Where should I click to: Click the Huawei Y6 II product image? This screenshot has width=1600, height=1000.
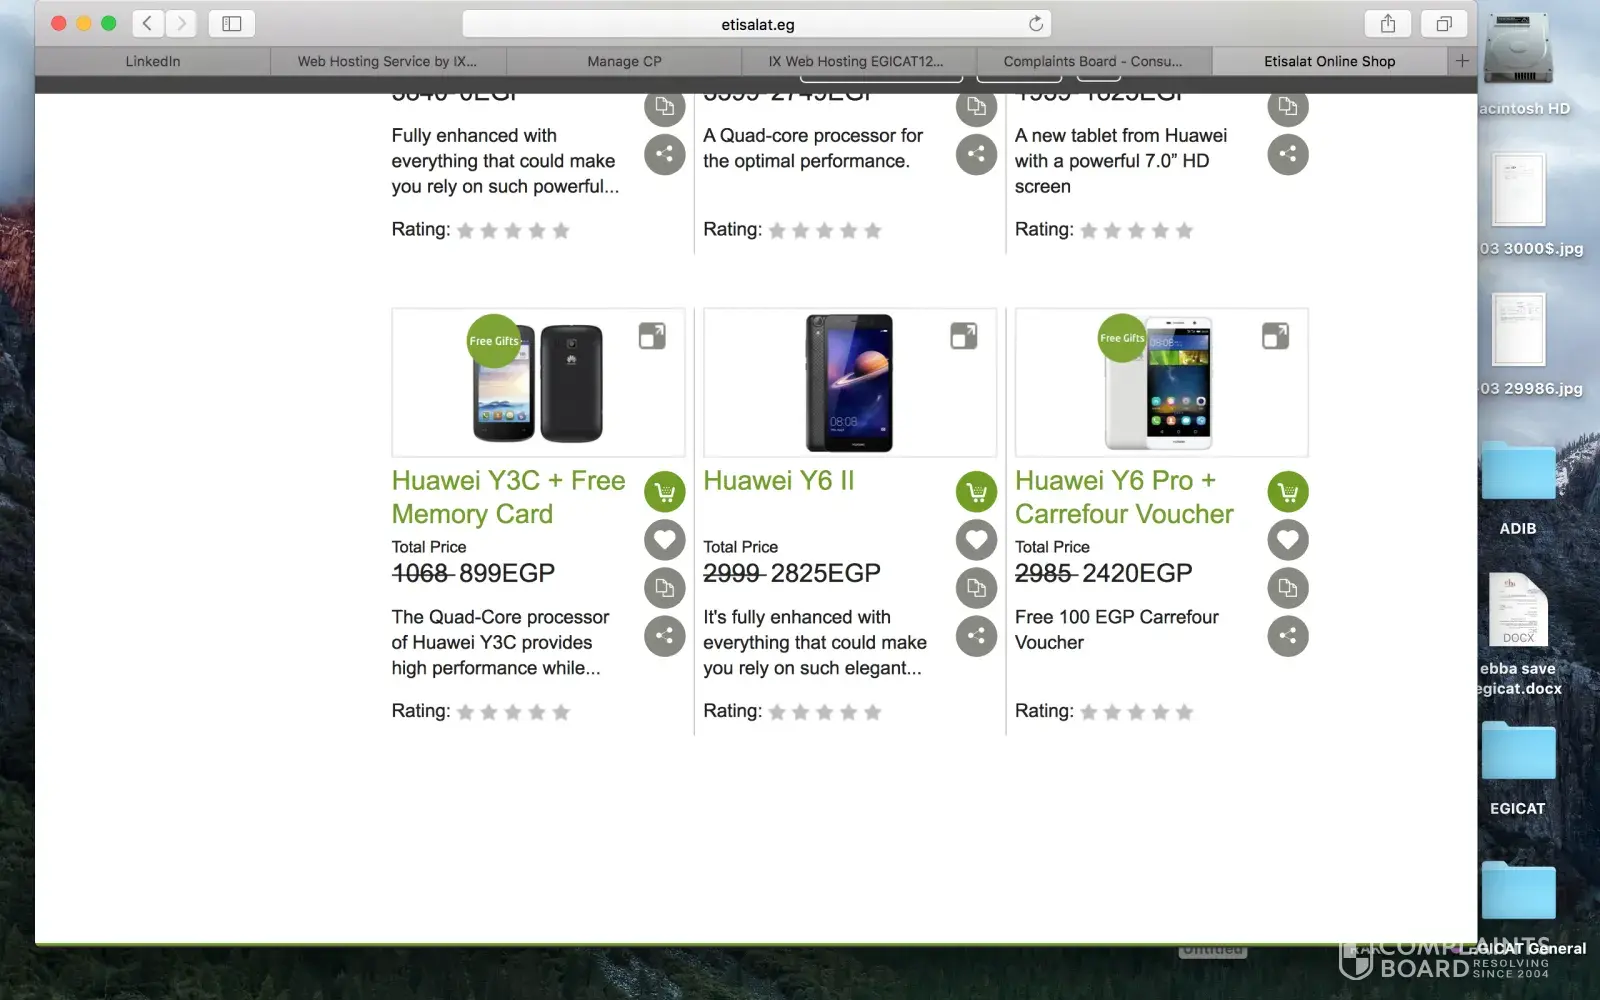[850, 383]
